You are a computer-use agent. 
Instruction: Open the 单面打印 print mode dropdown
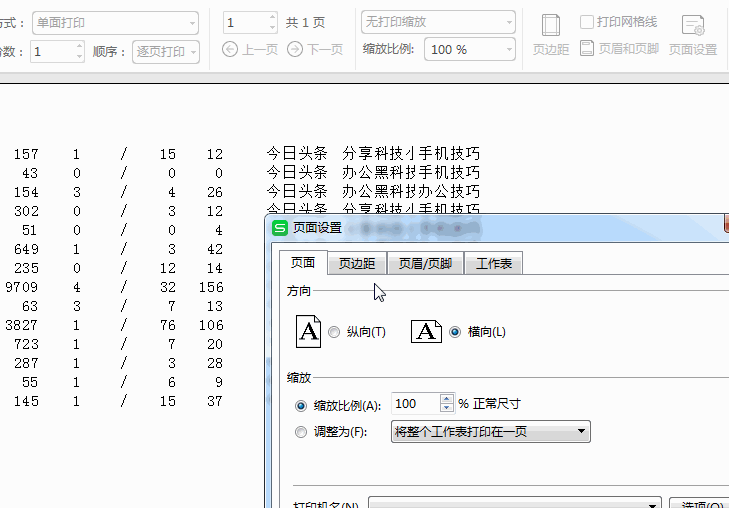115,23
